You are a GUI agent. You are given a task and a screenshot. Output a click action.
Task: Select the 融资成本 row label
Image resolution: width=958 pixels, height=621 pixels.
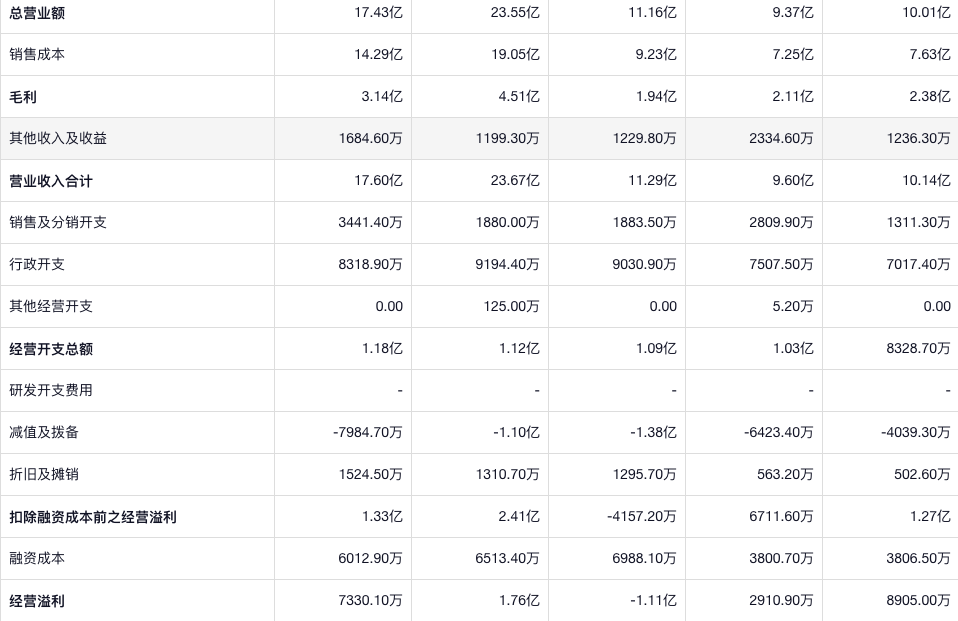pyautogui.click(x=38, y=558)
